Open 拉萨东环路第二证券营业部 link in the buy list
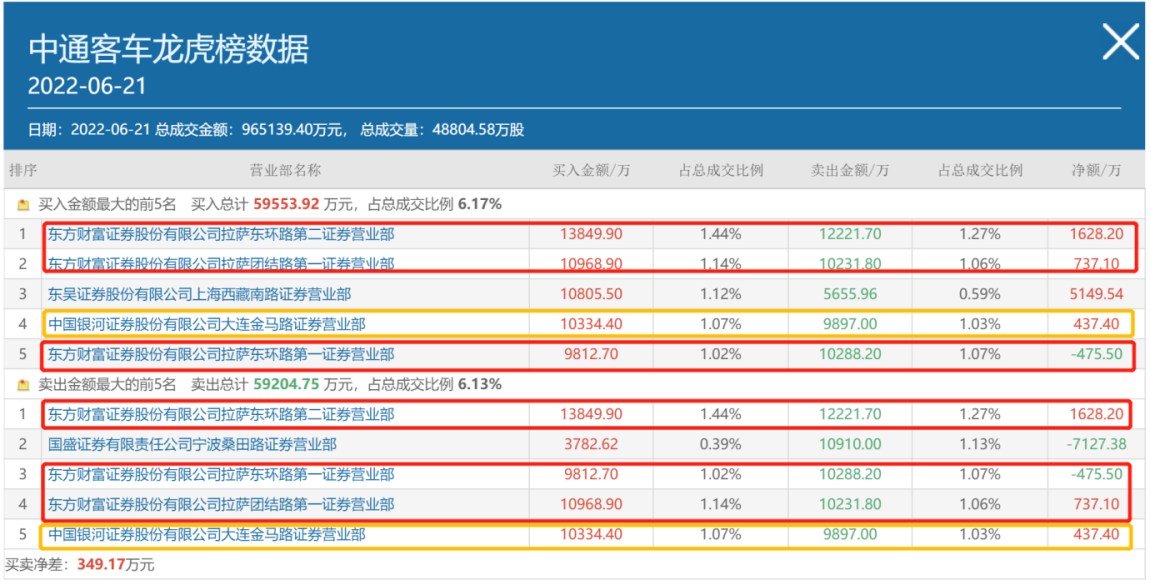 (x=221, y=234)
